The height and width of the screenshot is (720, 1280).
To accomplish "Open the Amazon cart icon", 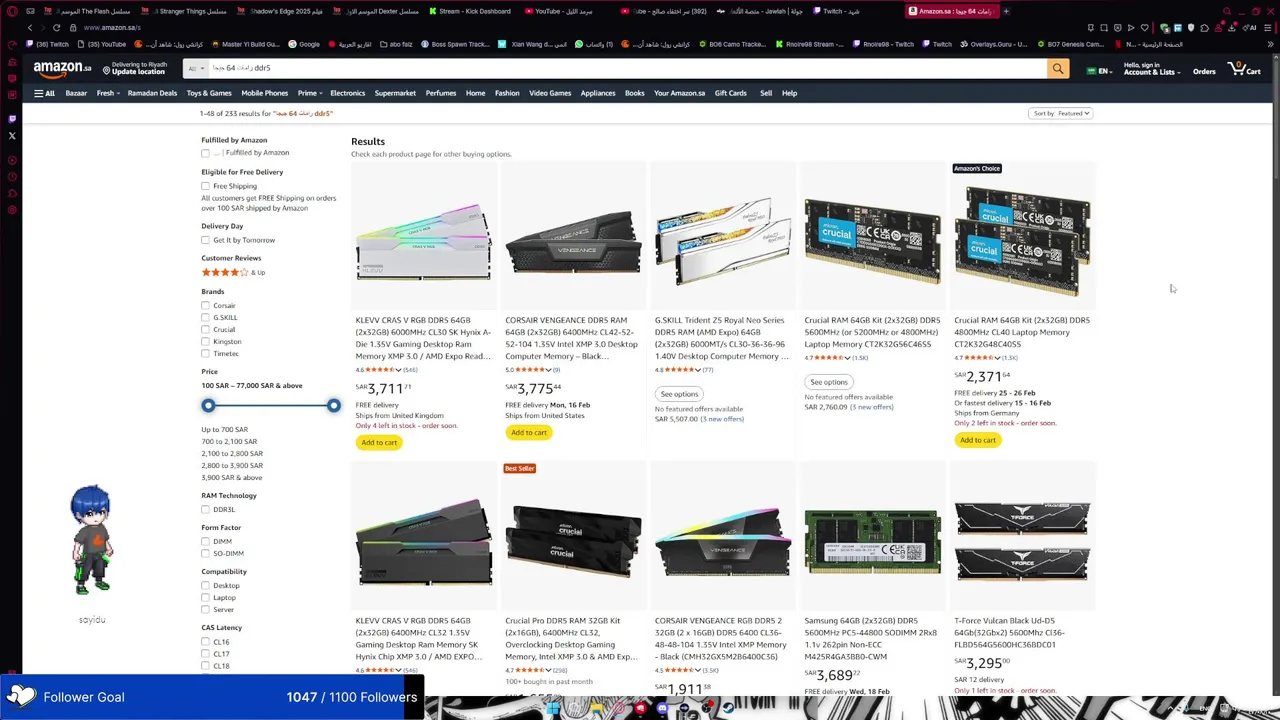I will 1243,69.
